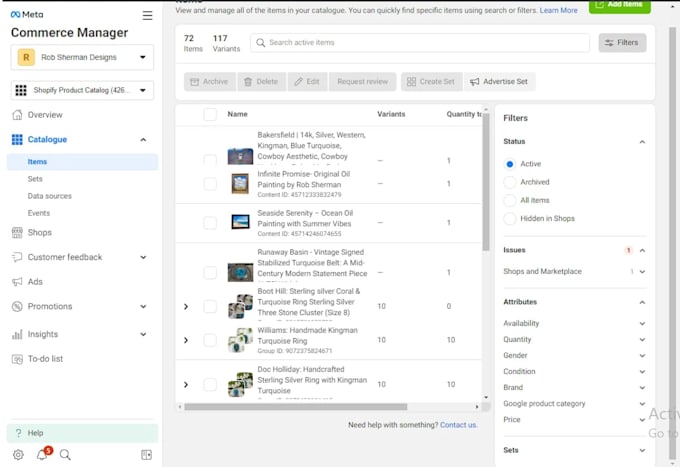Expand the Availability attribute filter

(642, 323)
